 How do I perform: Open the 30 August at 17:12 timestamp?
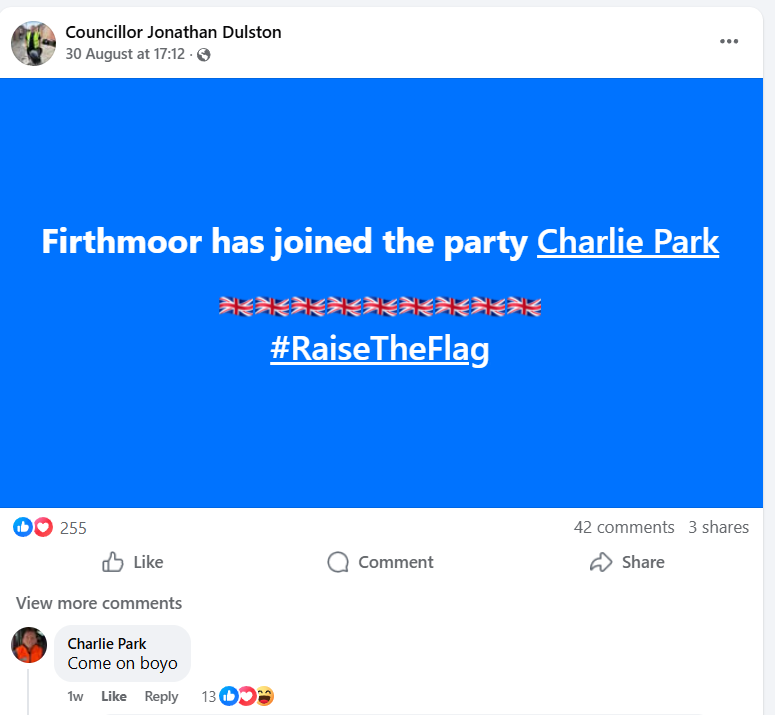[x=125, y=54]
